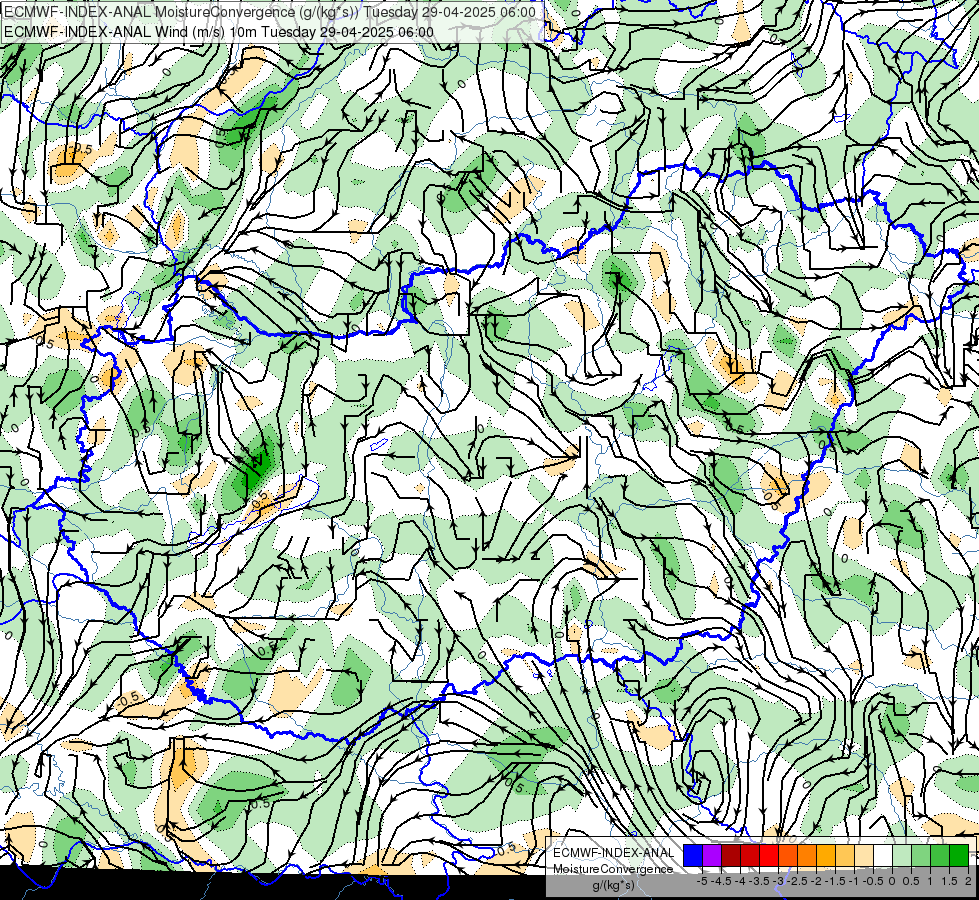Click the orange swatch between -2.5 and -2
Screen dimensions: 979x900
pos(807,856)
